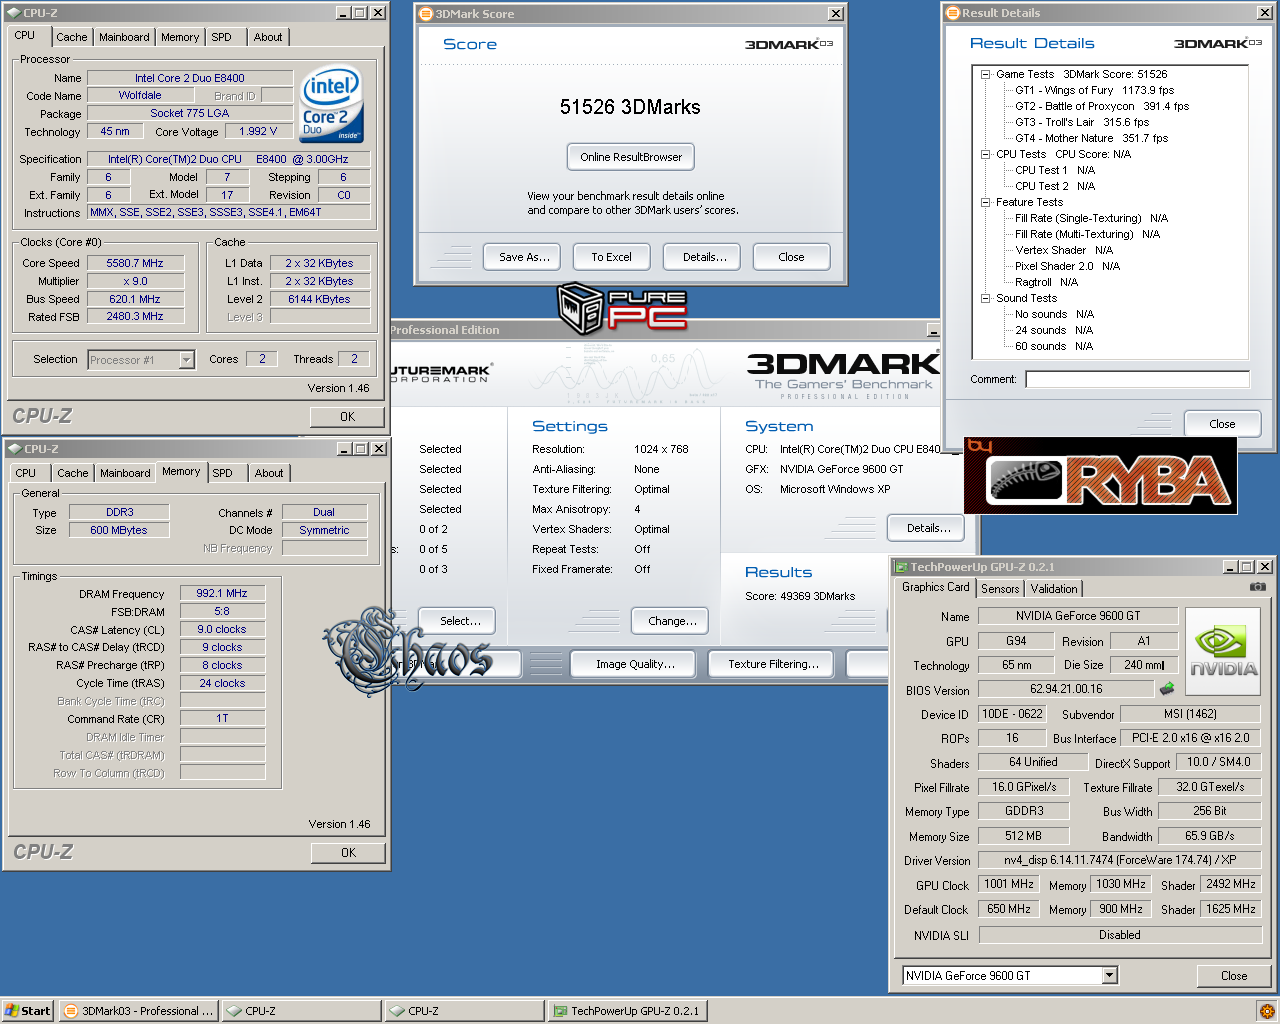Open About tab in lower CPU-Z window
Image resolution: width=1280 pixels, height=1024 pixels.
268,473
